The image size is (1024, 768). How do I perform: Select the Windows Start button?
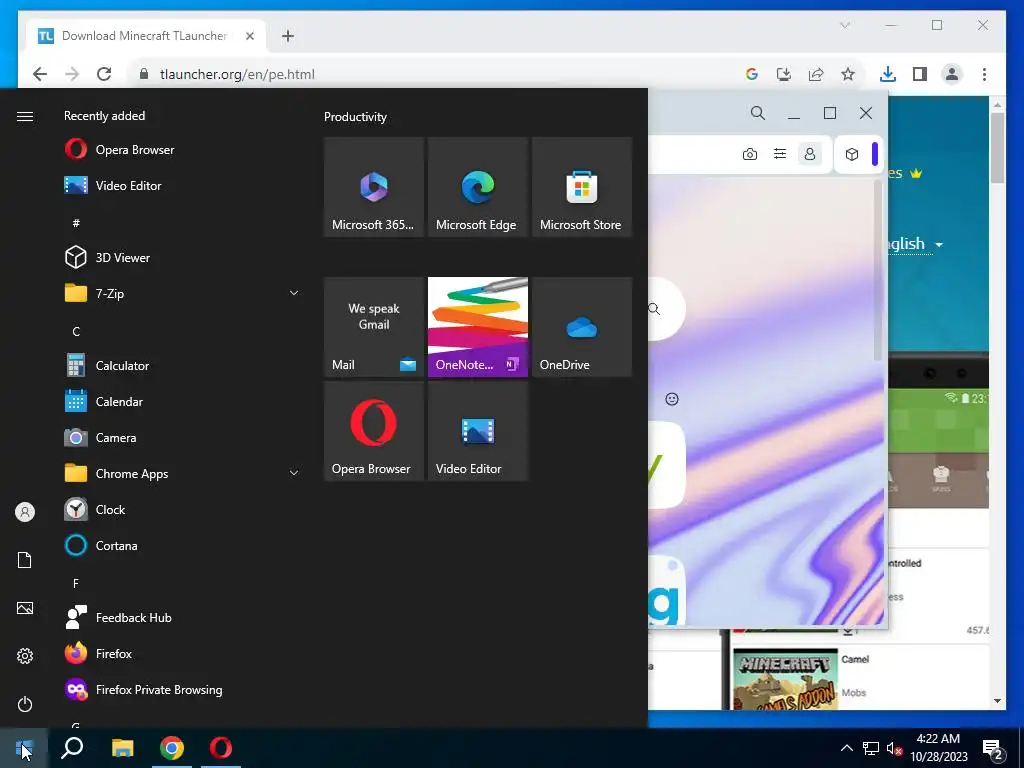(24, 748)
